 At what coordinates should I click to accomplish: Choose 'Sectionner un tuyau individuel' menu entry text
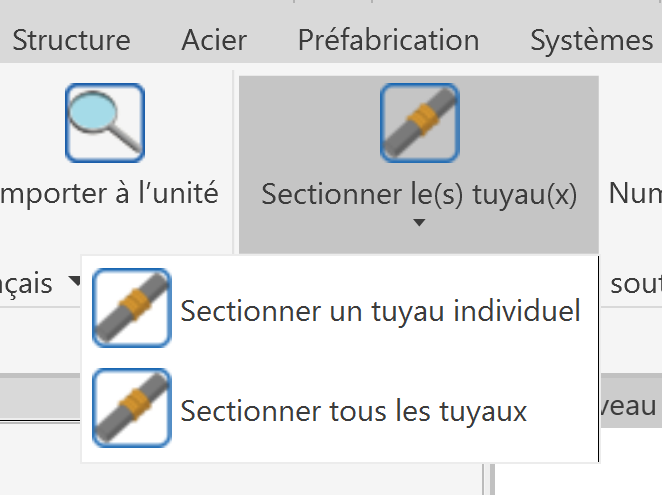point(380,311)
